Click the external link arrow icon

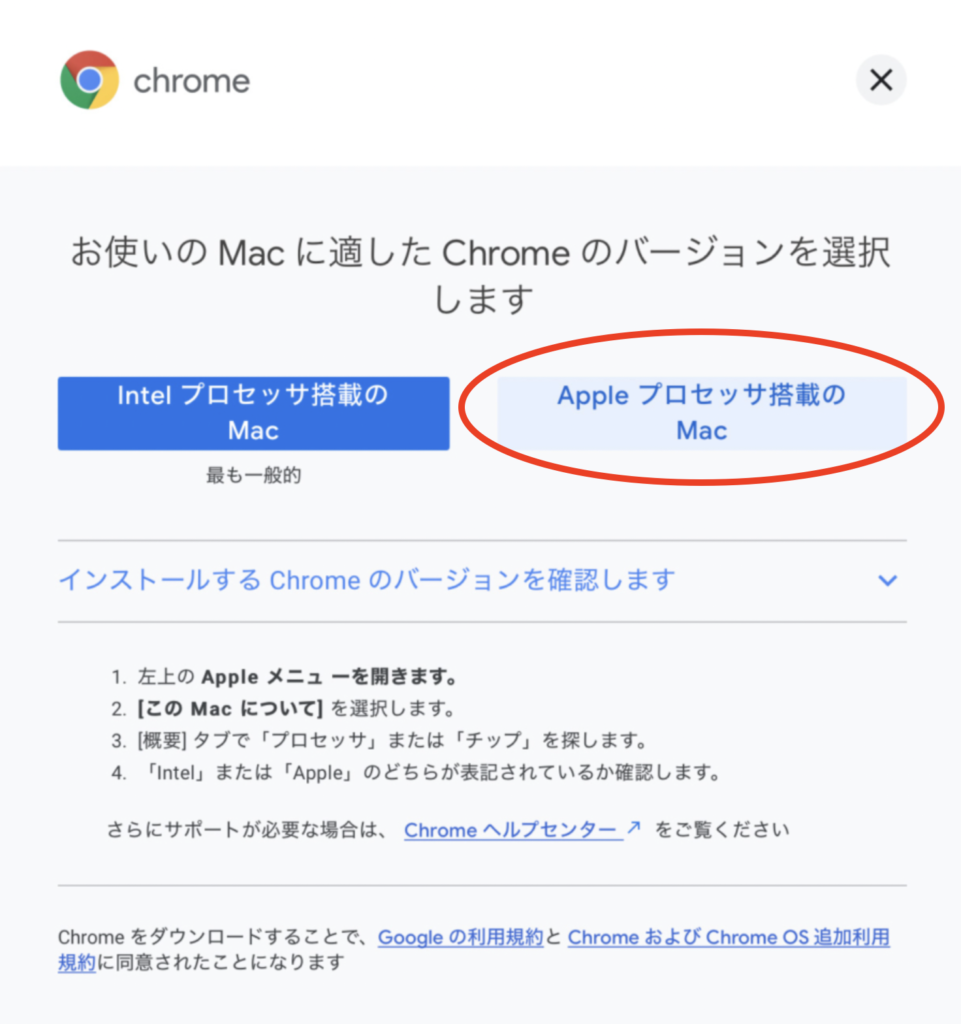(x=633, y=828)
